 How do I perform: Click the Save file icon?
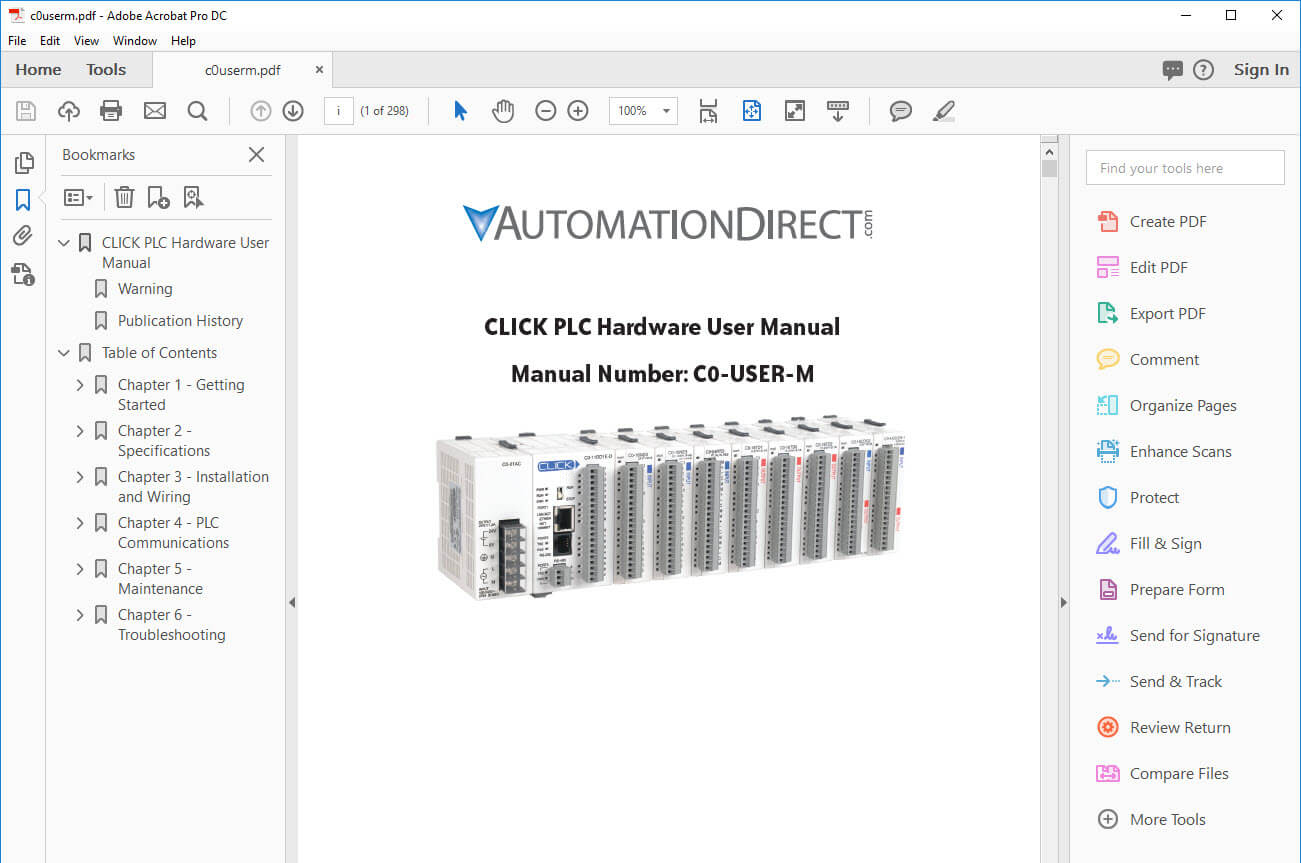[25, 111]
